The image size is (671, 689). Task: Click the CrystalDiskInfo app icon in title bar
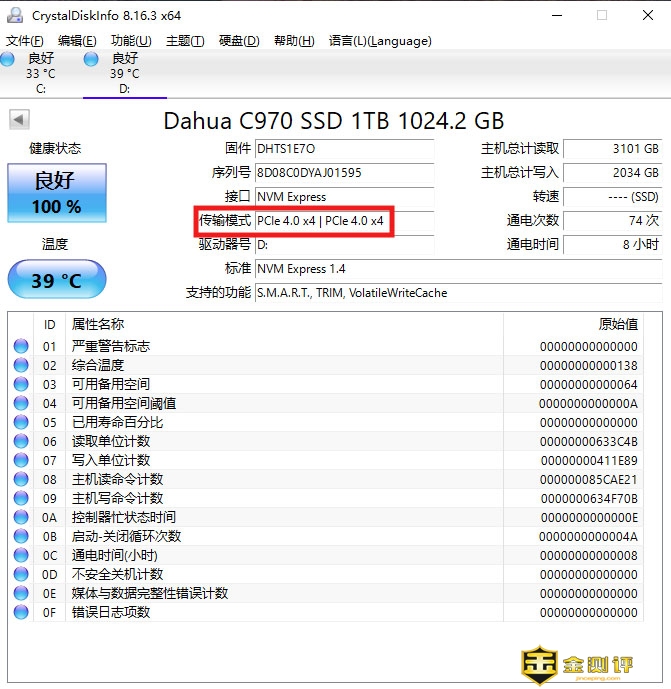pyautogui.click(x=16, y=15)
